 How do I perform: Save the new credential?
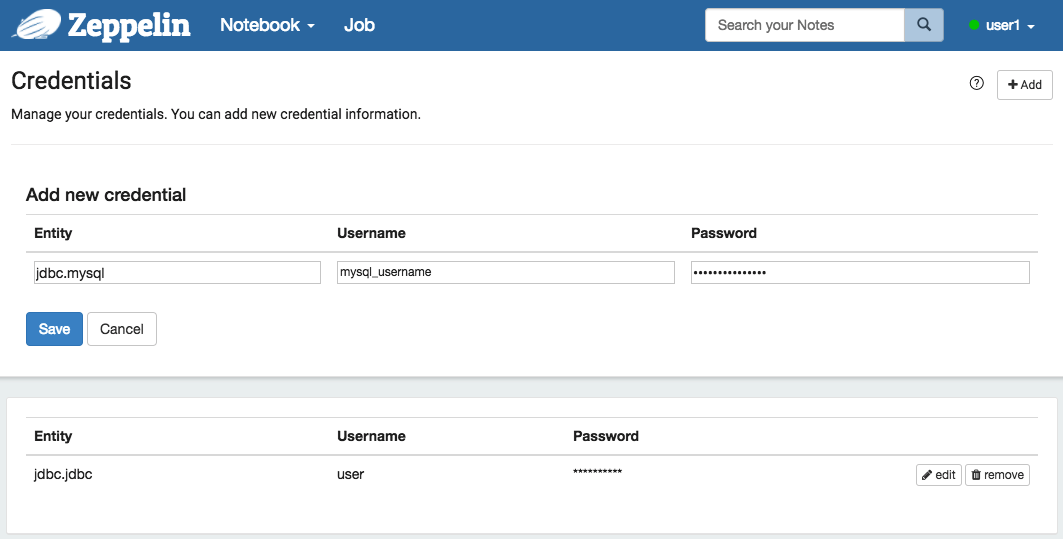tap(54, 329)
